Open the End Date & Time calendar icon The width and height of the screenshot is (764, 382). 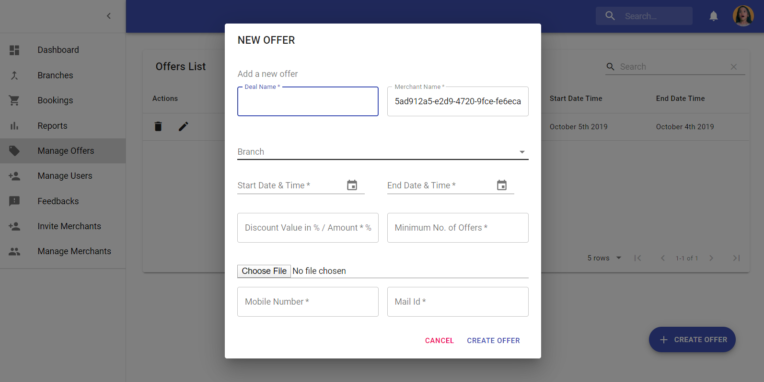[502, 185]
